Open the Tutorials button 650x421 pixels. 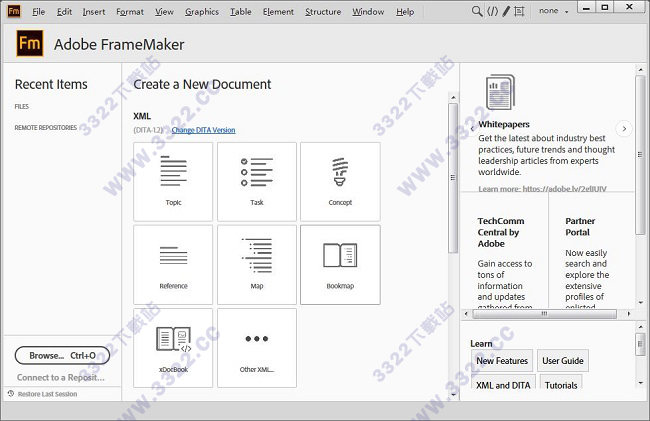(x=561, y=384)
